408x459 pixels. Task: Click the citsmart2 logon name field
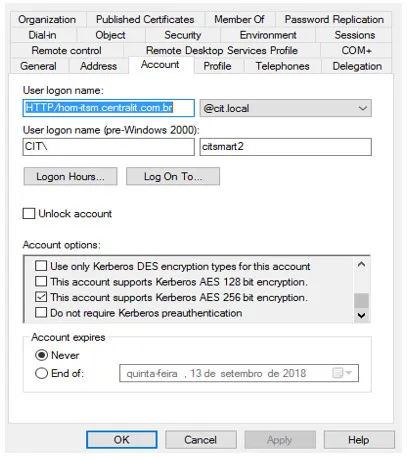286,147
